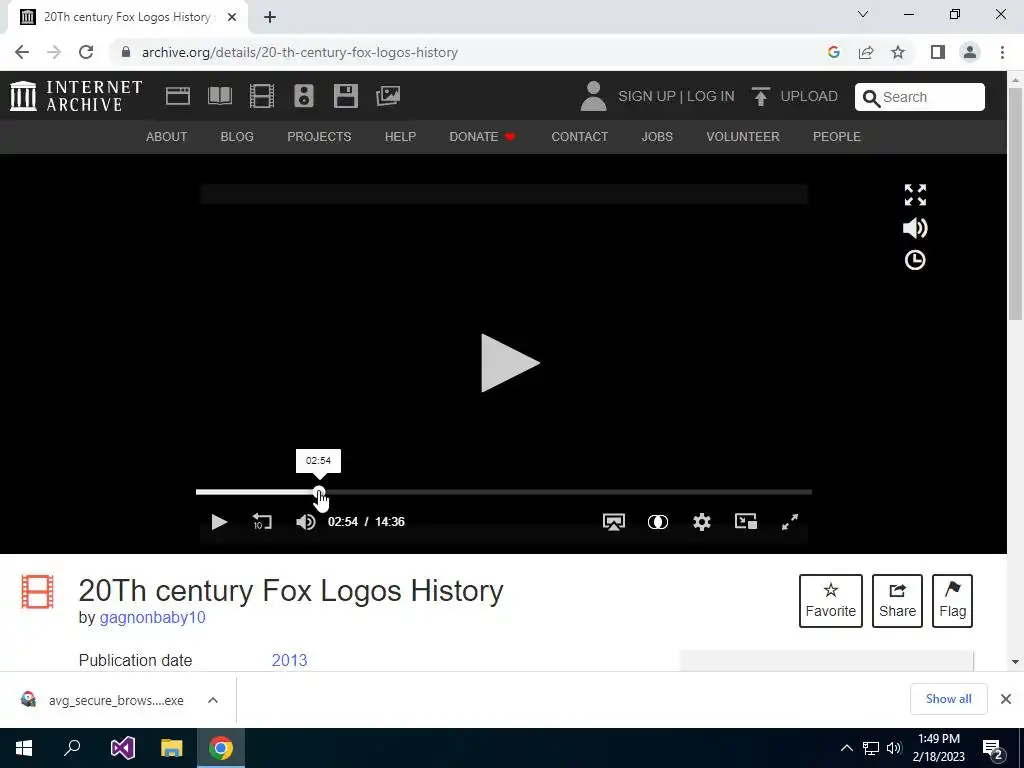This screenshot has height=768, width=1024.
Task: Open the HELP menu item
Action: (x=400, y=136)
